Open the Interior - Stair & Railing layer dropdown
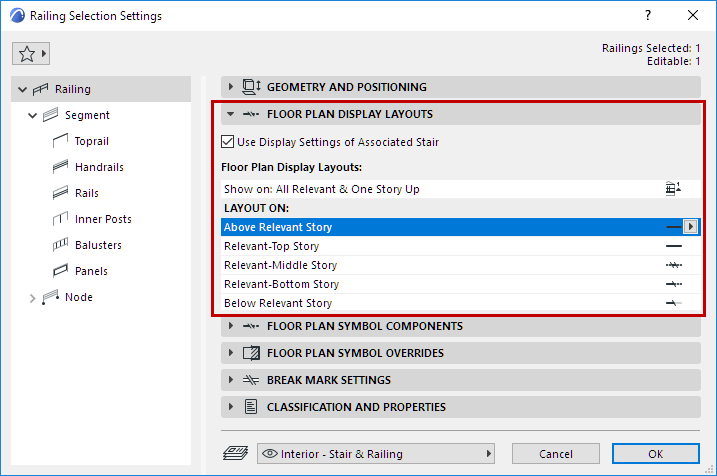 pyautogui.click(x=377, y=454)
